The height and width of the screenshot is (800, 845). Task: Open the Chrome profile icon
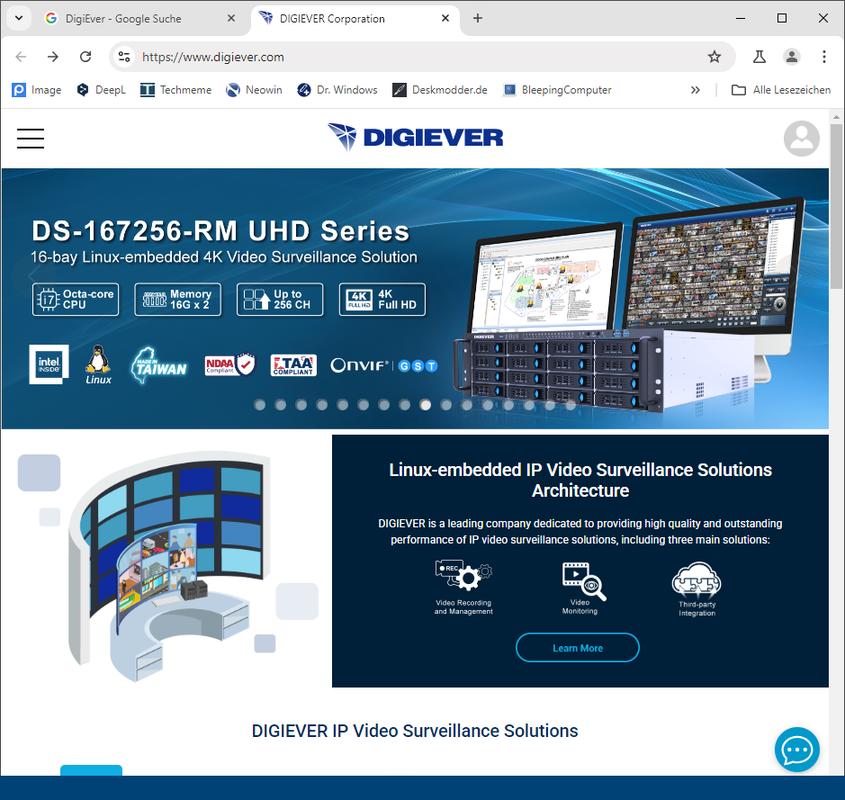click(792, 57)
